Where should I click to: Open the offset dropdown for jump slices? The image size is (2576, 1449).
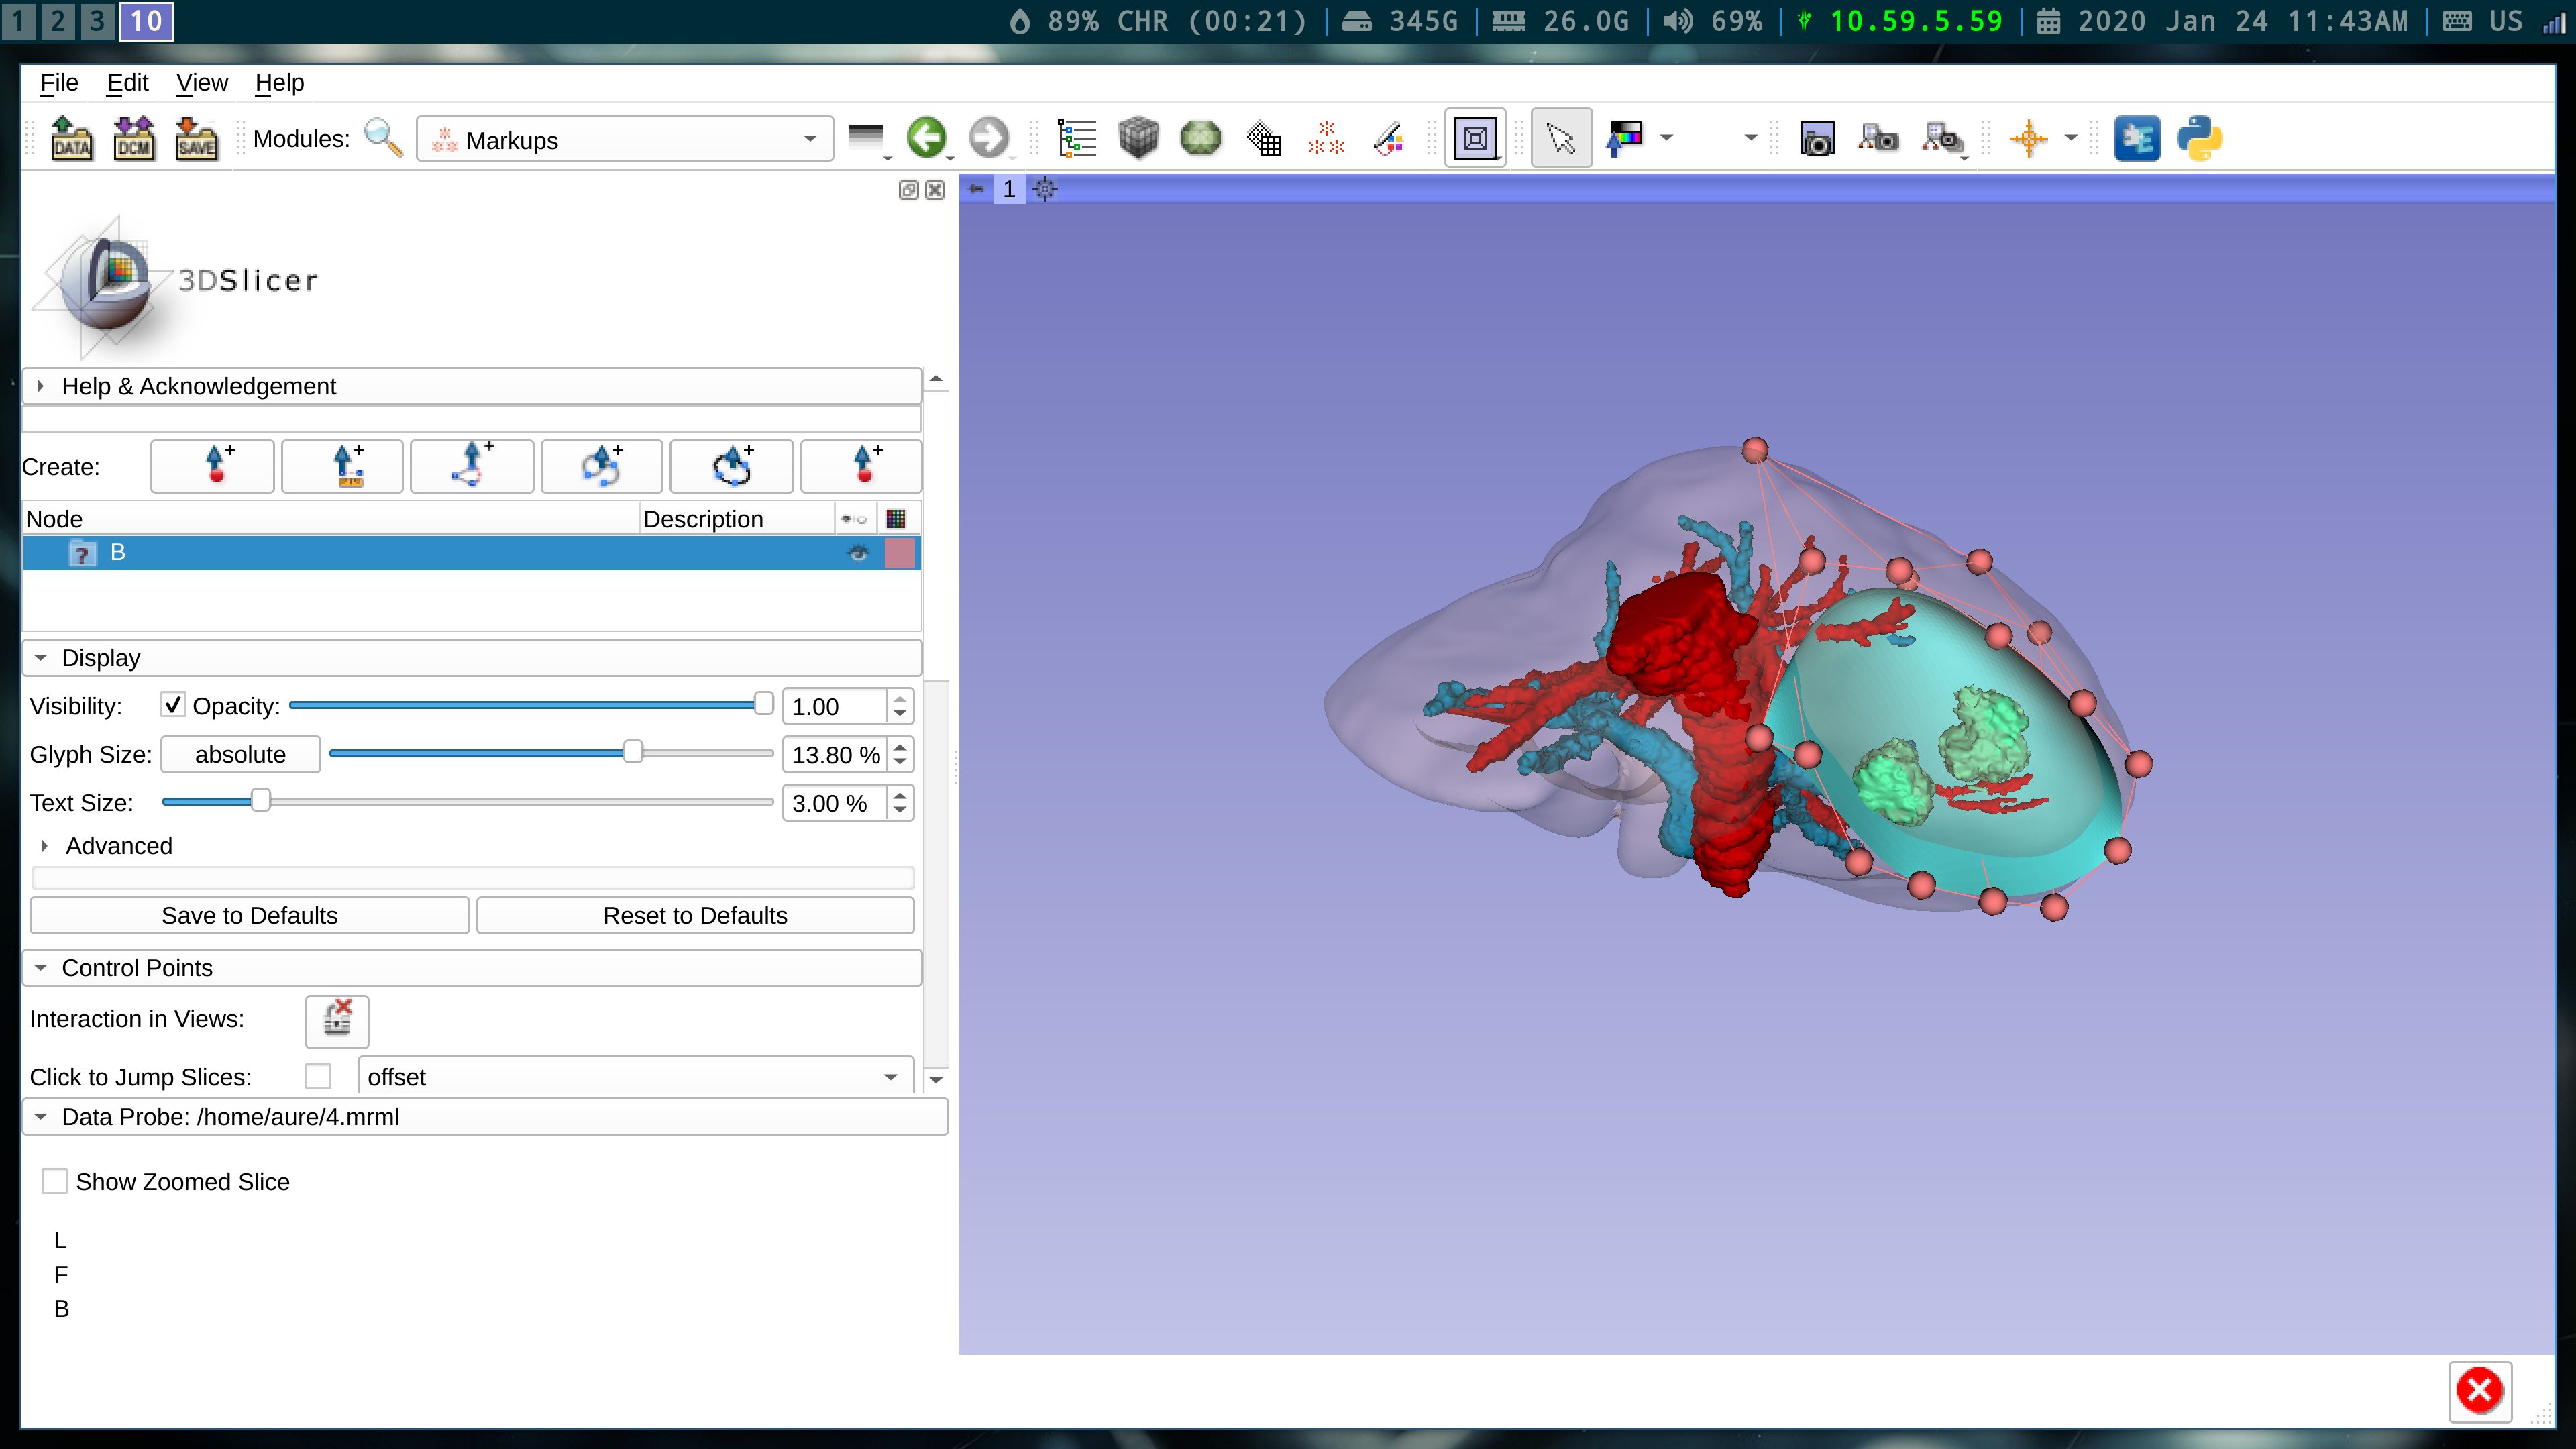888,1077
